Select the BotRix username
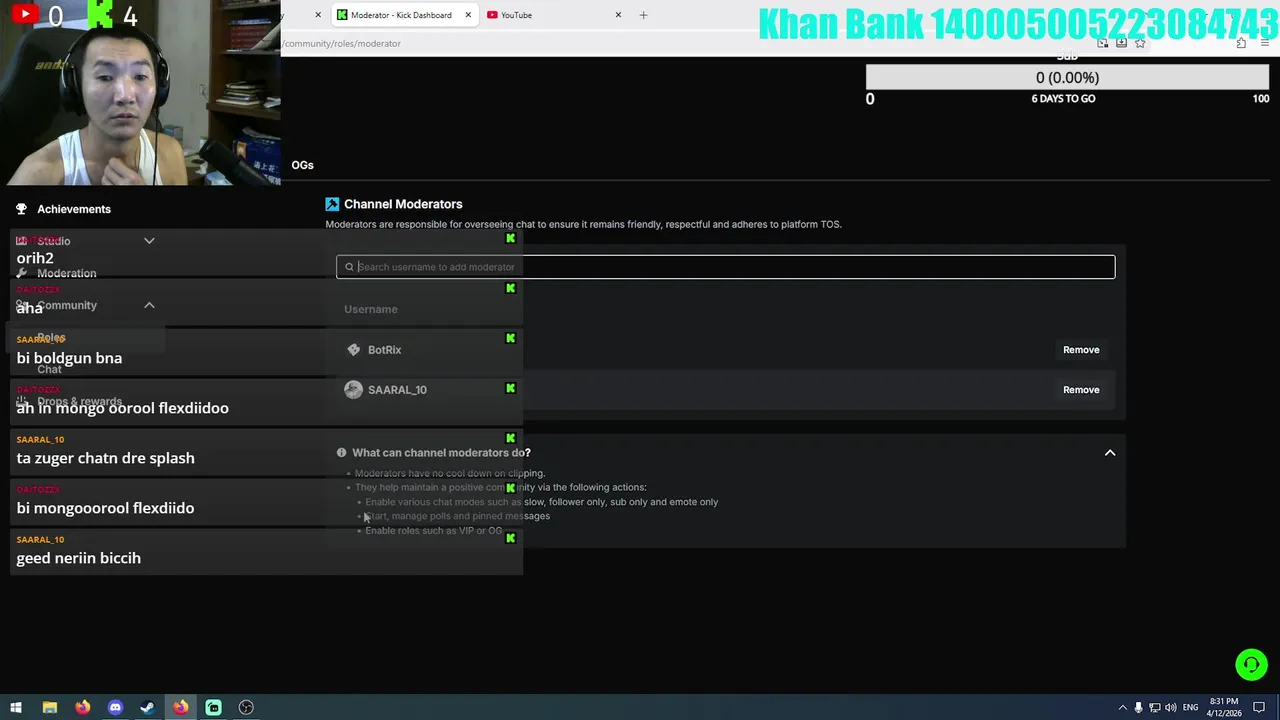The width and height of the screenshot is (1280, 720). [x=384, y=350]
